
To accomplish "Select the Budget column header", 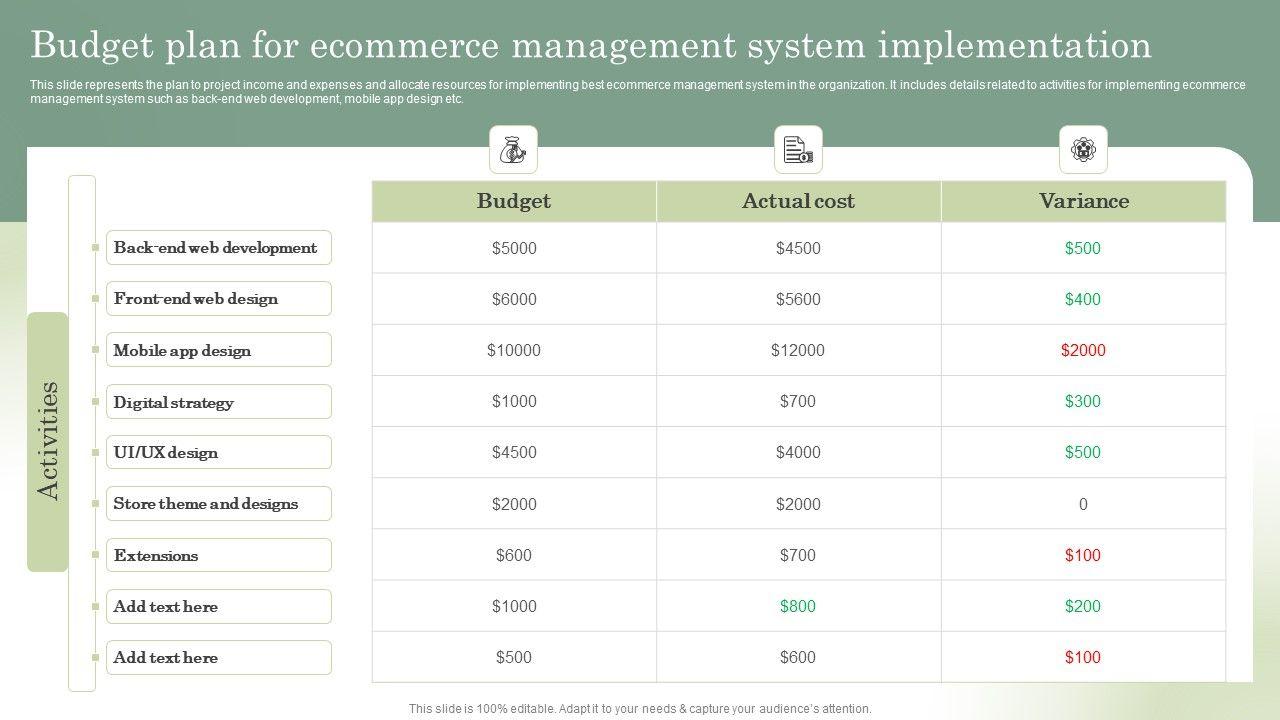I will click(x=514, y=201).
